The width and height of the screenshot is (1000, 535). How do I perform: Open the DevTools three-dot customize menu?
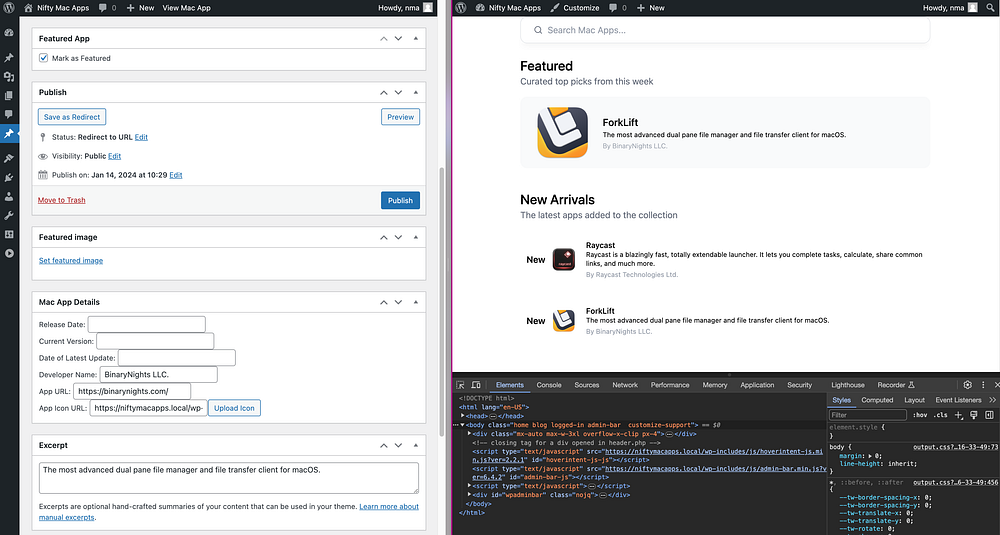(983, 385)
